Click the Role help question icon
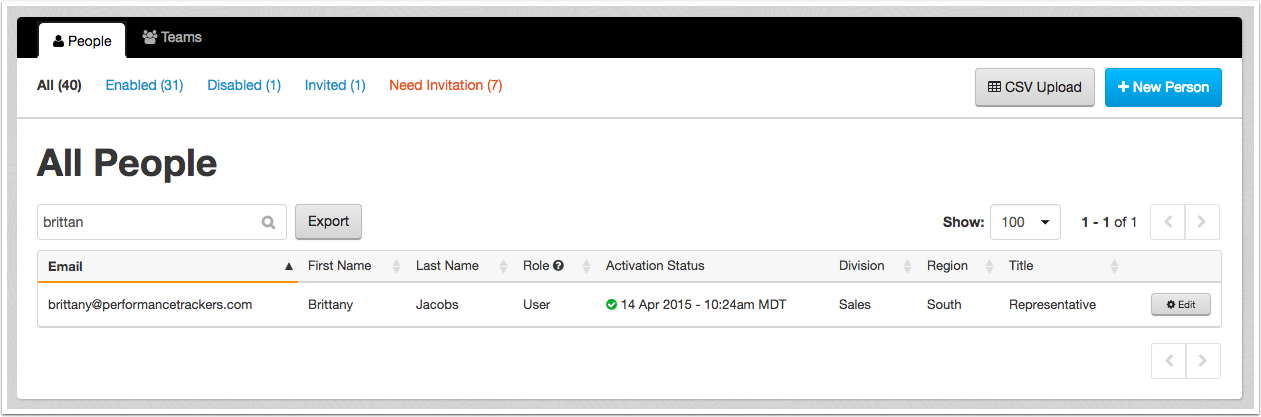 pyautogui.click(x=559, y=266)
